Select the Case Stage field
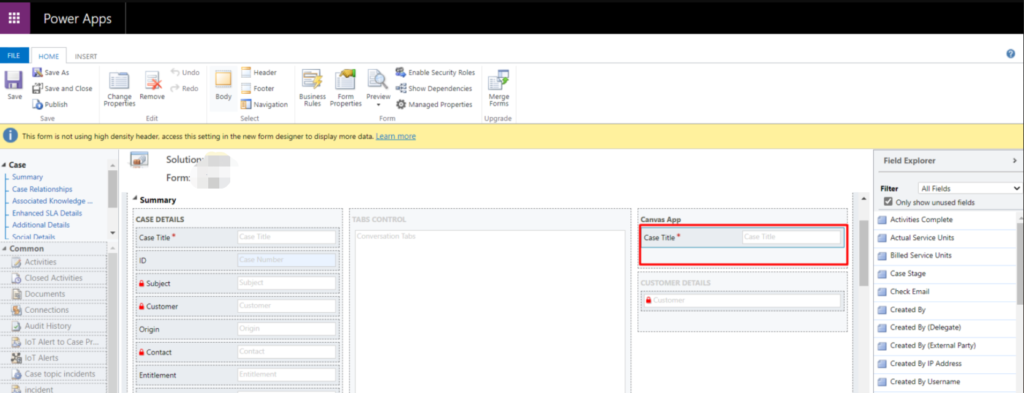The height and width of the screenshot is (393, 1024). (945, 274)
